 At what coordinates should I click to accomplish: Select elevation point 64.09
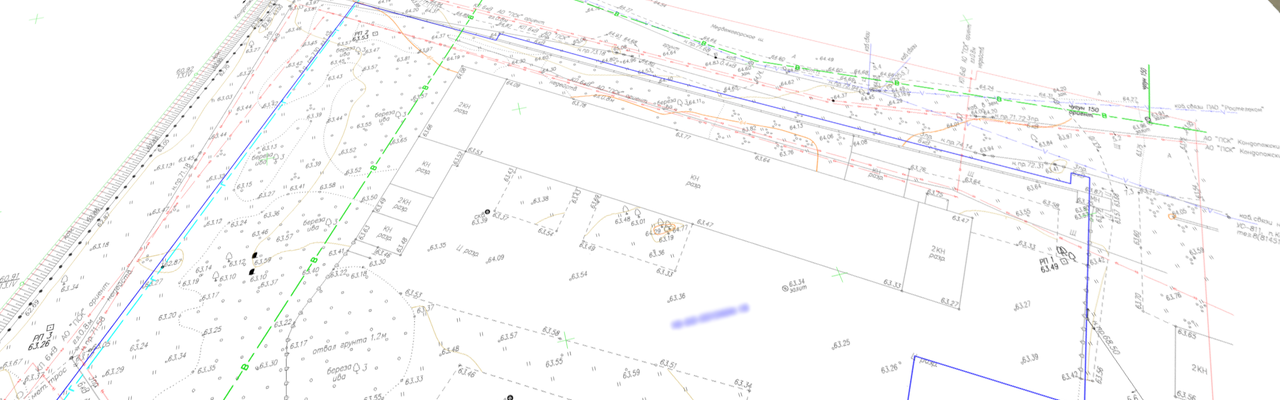(x=493, y=260)
